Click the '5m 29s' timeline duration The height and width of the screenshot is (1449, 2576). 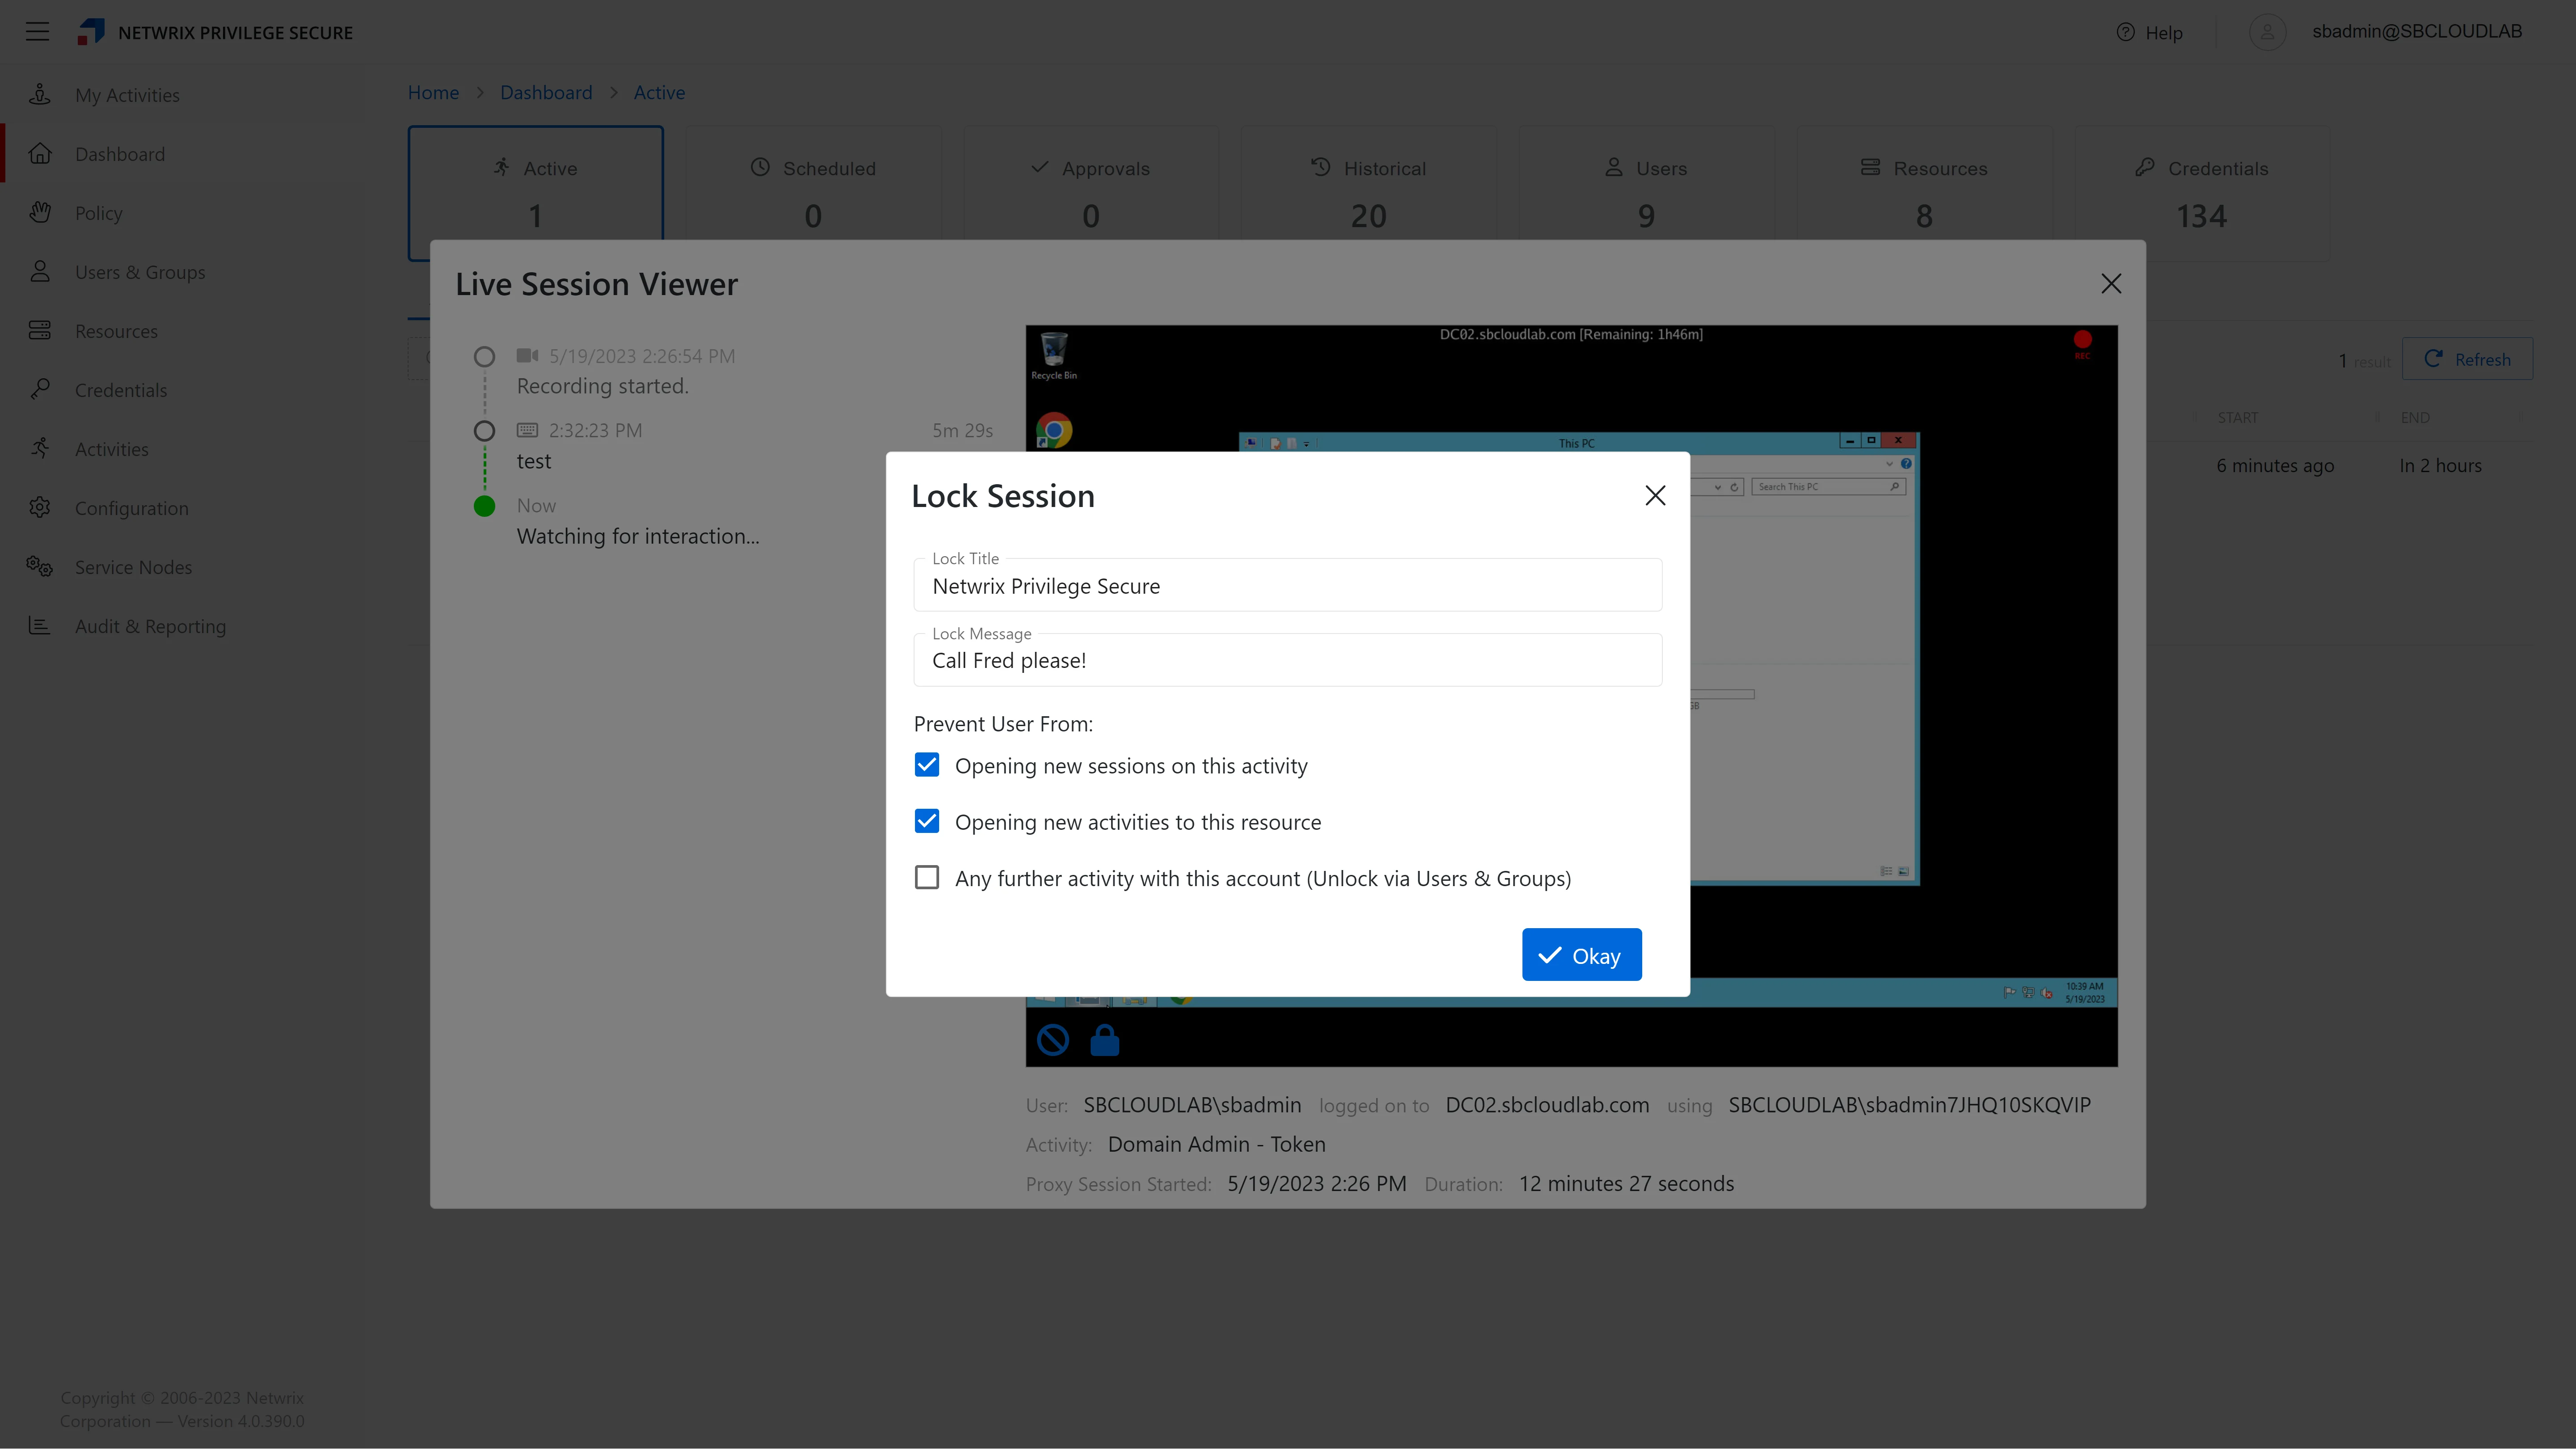pyautogui.click(x=962, y=431)
